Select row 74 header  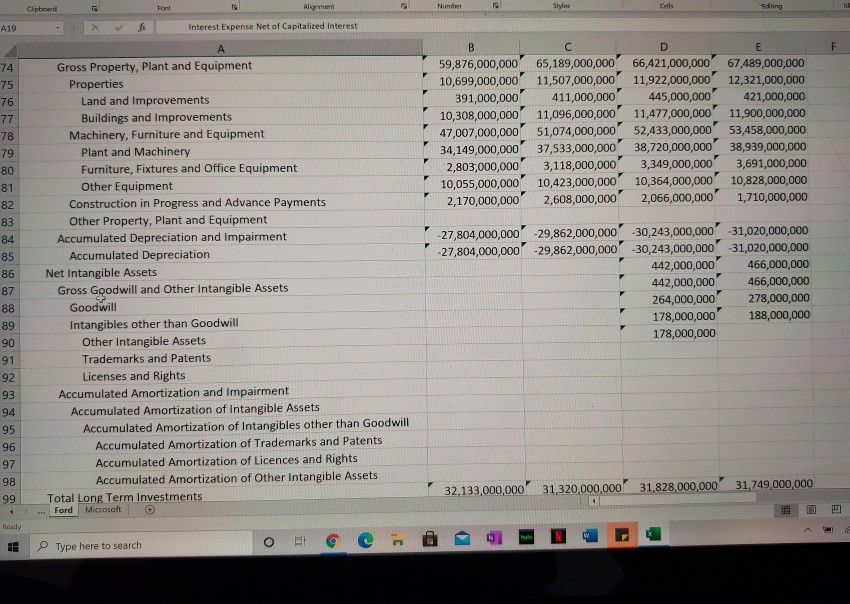pos(8,68)
